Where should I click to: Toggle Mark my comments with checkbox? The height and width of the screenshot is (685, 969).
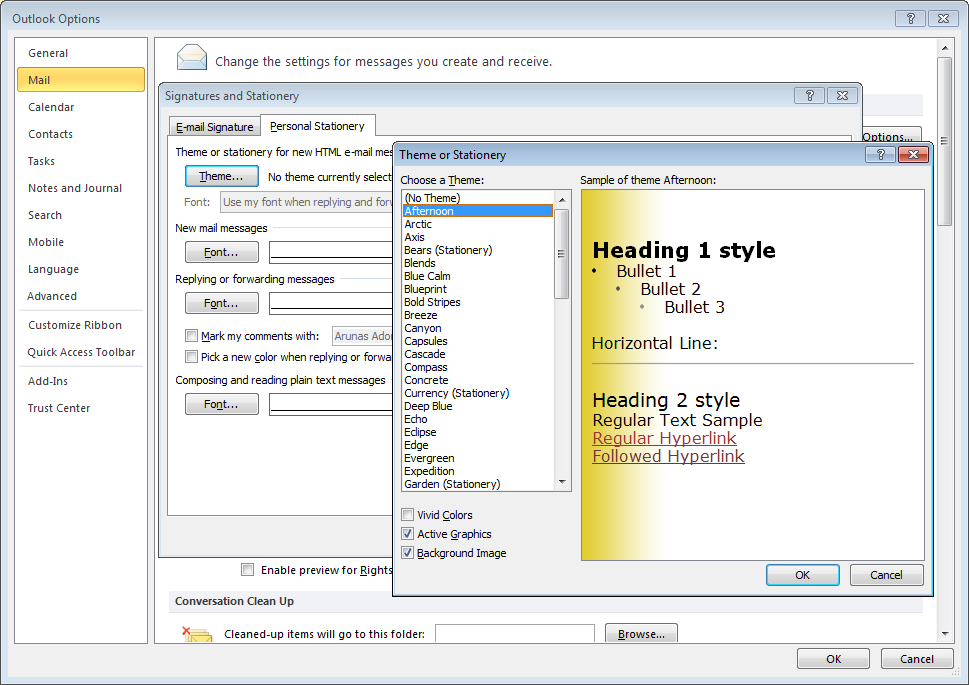(x=192, y=336)
